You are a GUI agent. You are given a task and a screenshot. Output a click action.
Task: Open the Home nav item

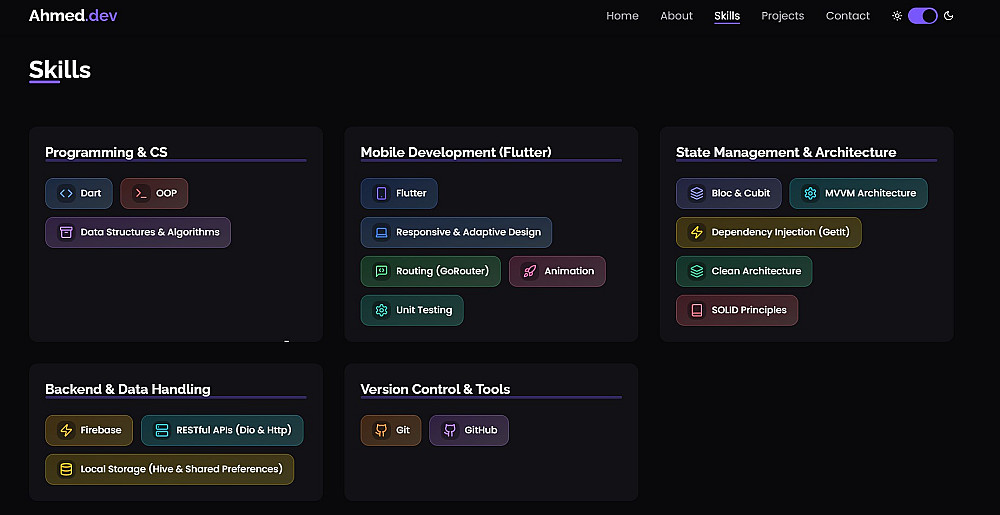[x=622, y=16]
